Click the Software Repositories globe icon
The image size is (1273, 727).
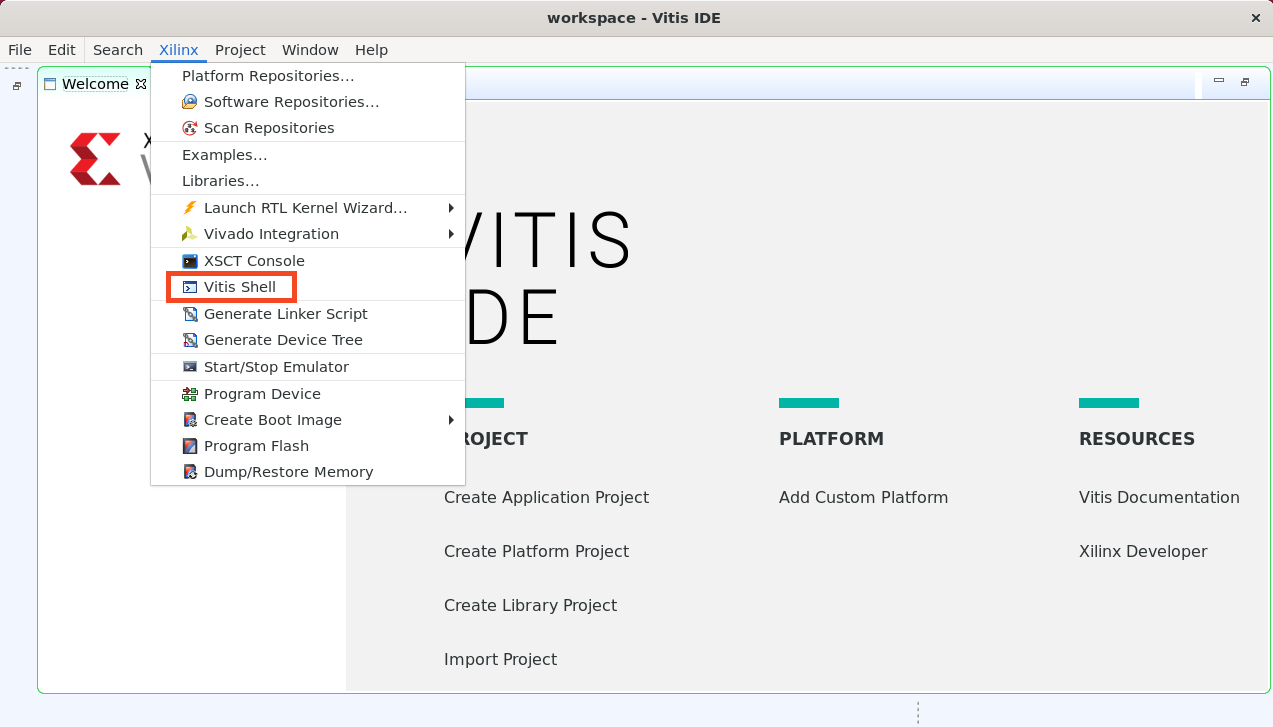pyautogui.click(x=189, y=101)
